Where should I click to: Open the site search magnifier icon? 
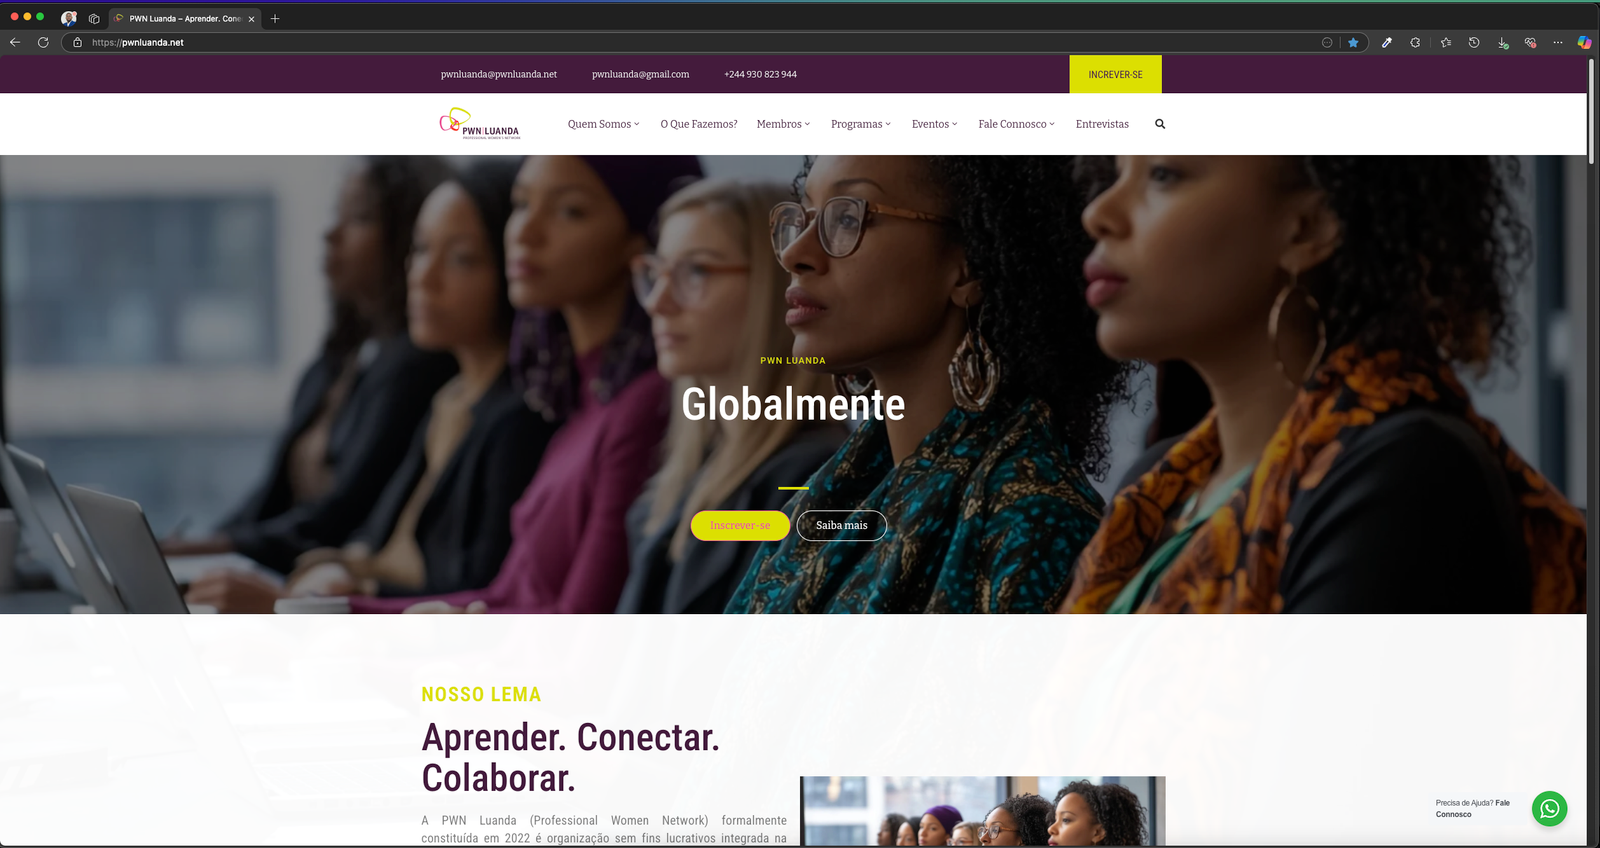coord(1160,124)
